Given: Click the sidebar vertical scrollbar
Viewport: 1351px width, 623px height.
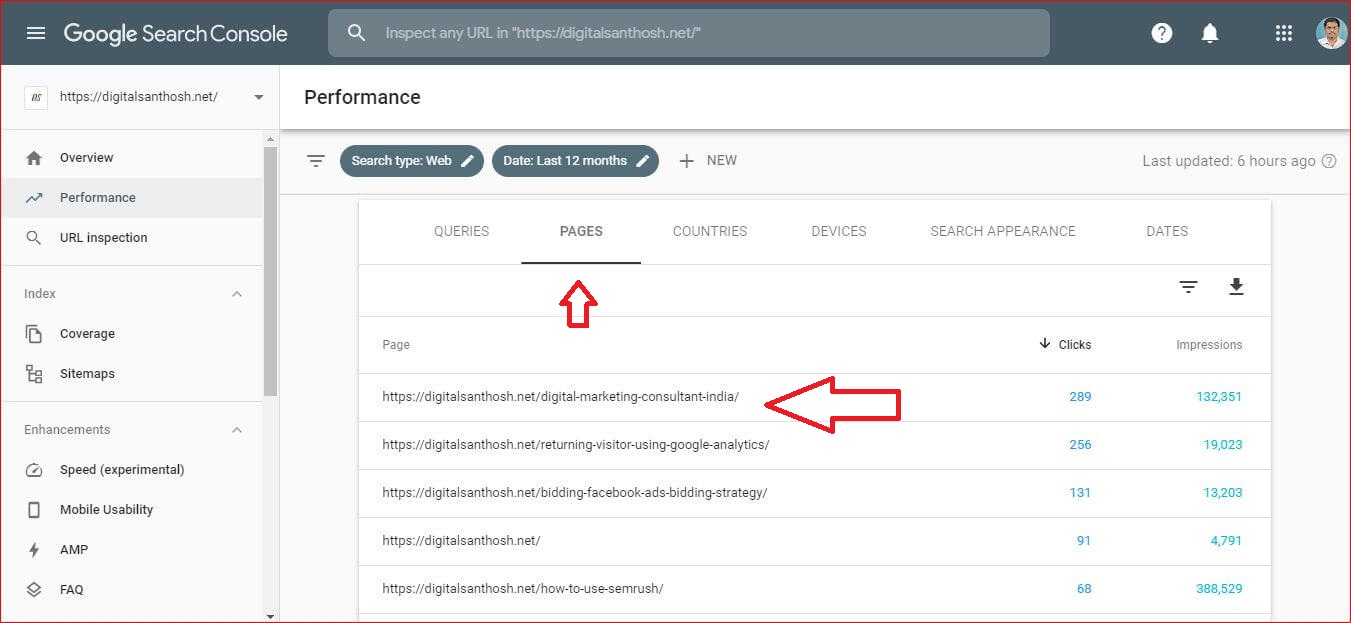Looking at the screenshot, I should click(270, 270).
